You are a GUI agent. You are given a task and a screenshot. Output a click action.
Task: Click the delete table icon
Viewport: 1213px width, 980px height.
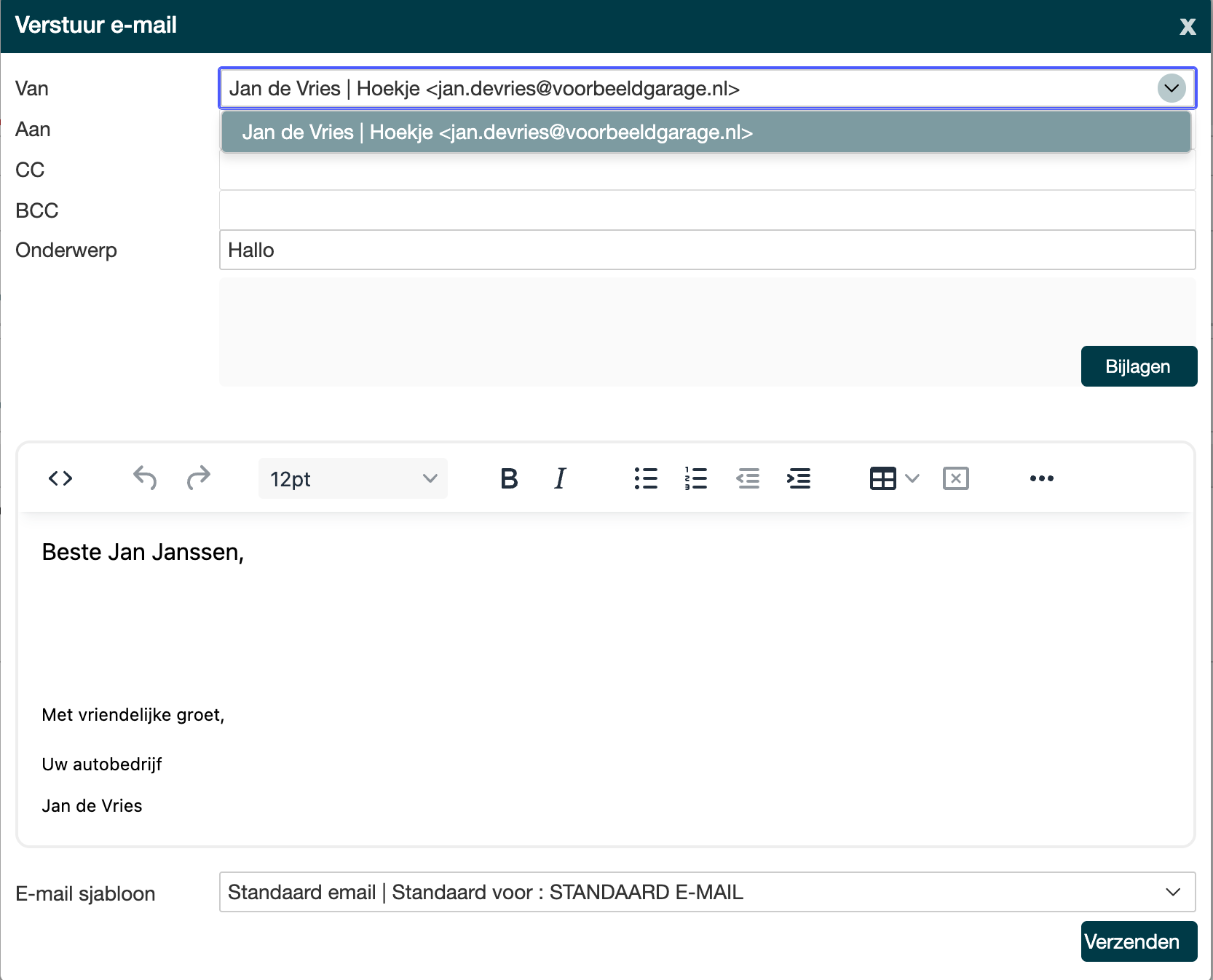point(956,479)
